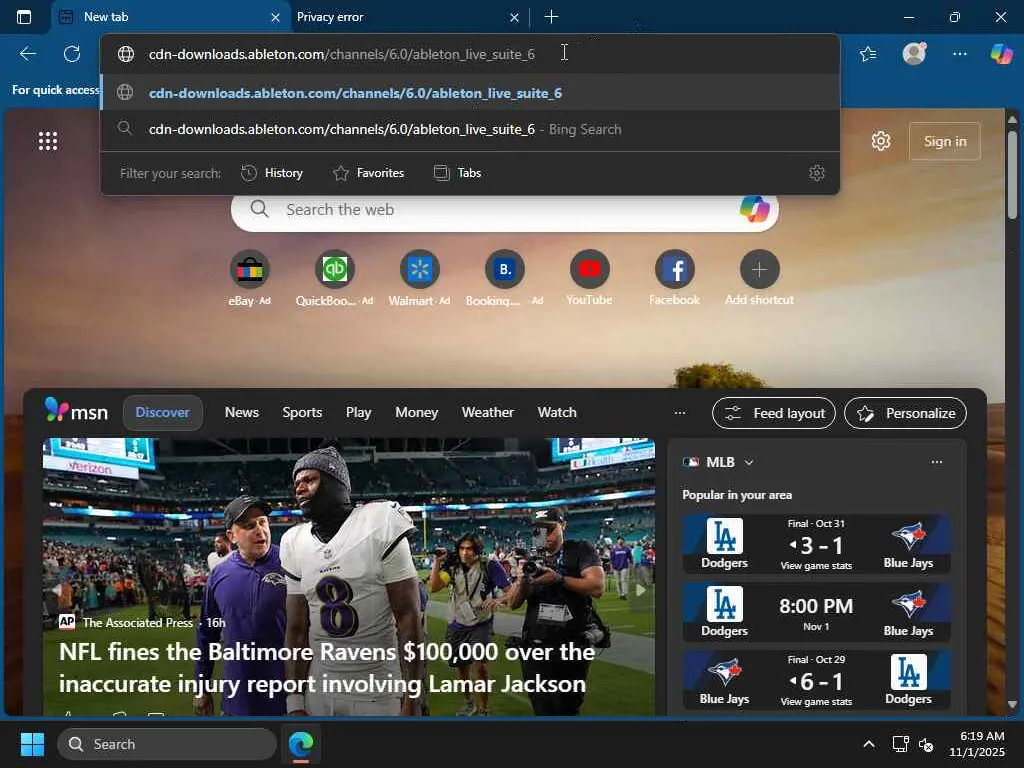
Task: Launch Copilot from web search box
Action: [754, 210]
